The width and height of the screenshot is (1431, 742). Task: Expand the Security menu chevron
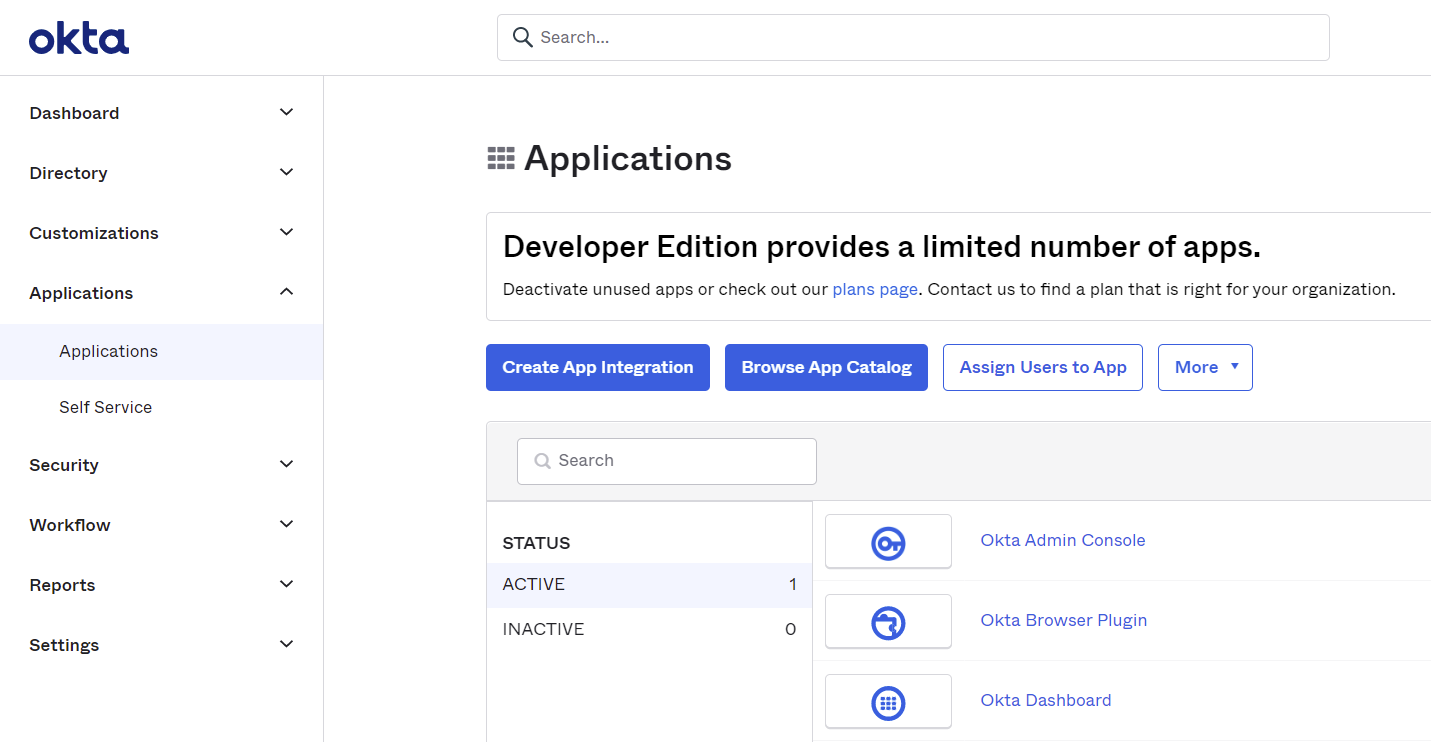(x=287, y=464)
